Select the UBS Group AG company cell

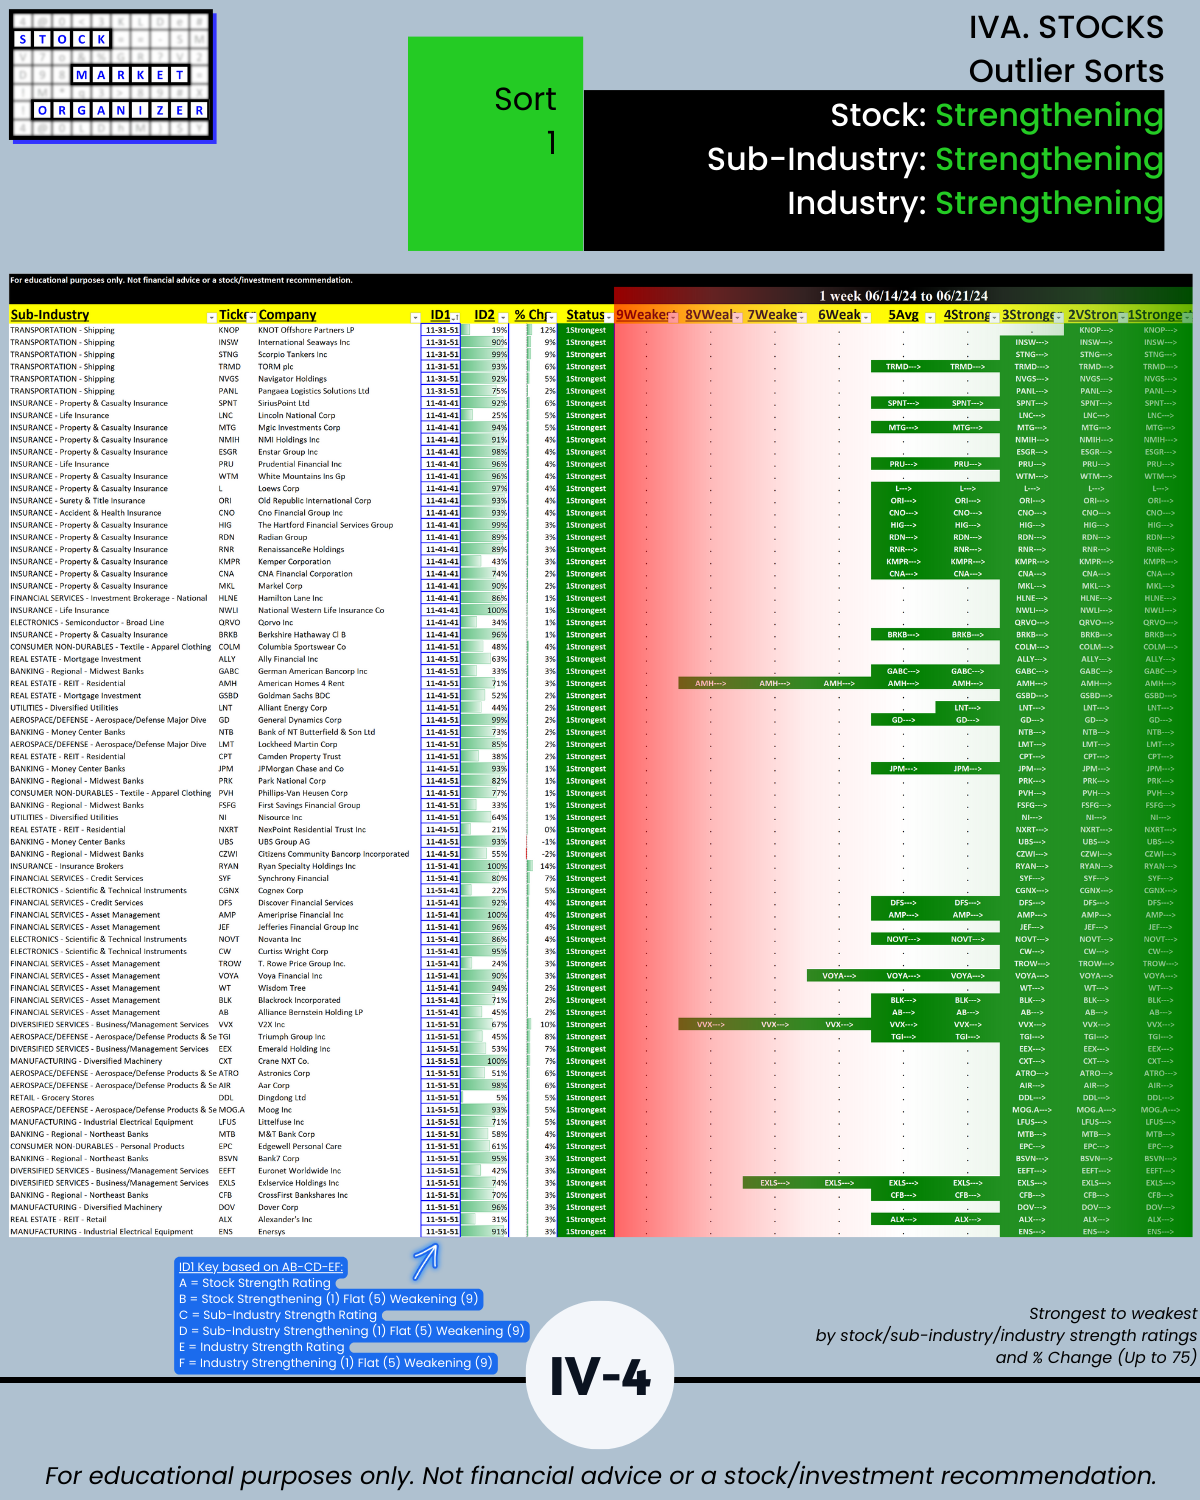[x=338, y=842]
